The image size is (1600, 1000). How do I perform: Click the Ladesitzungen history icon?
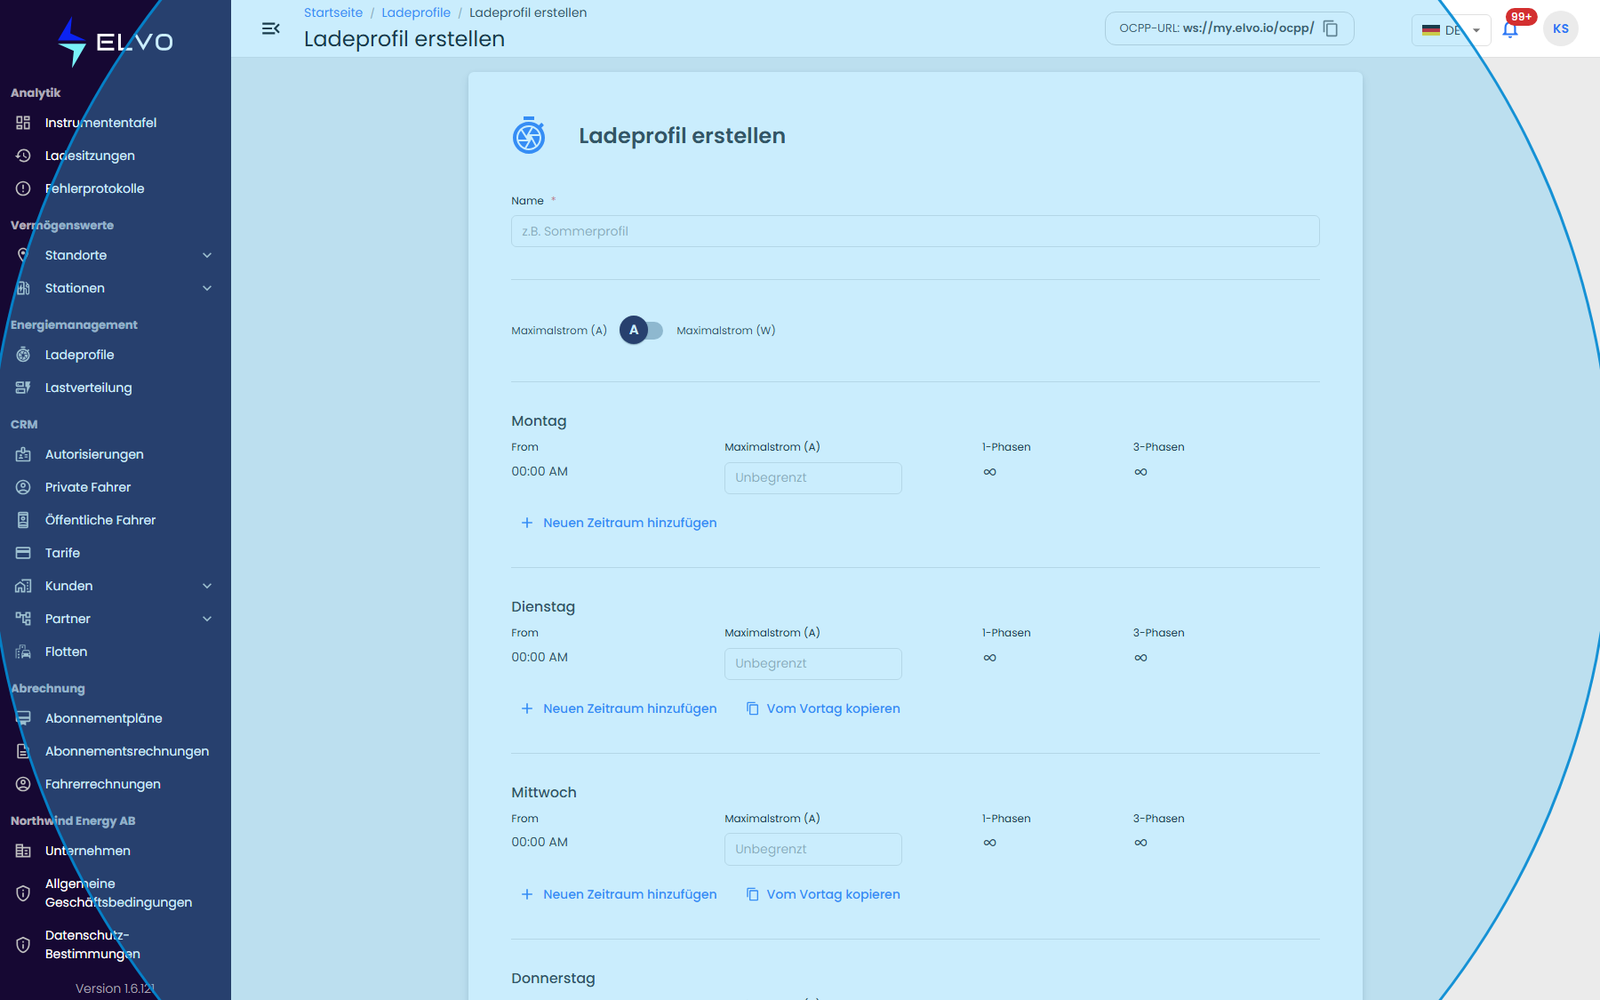coord(23,156)
